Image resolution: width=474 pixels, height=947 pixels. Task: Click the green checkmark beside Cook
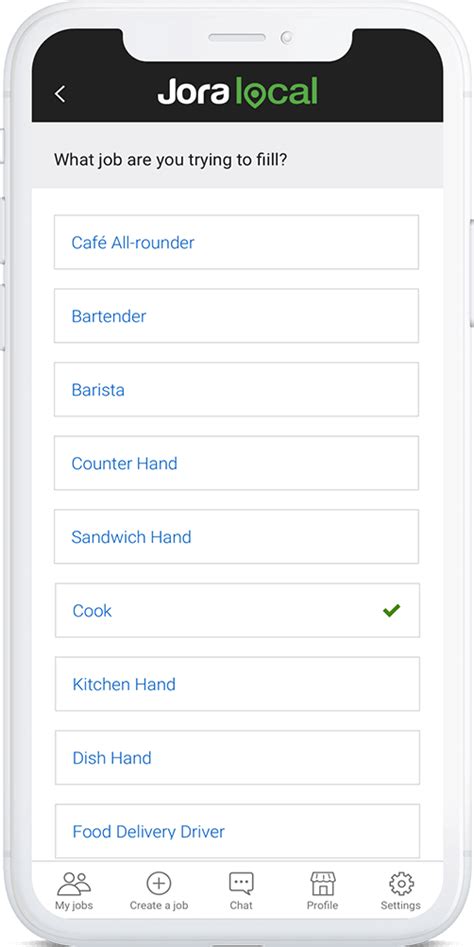[x=391, y=611]
